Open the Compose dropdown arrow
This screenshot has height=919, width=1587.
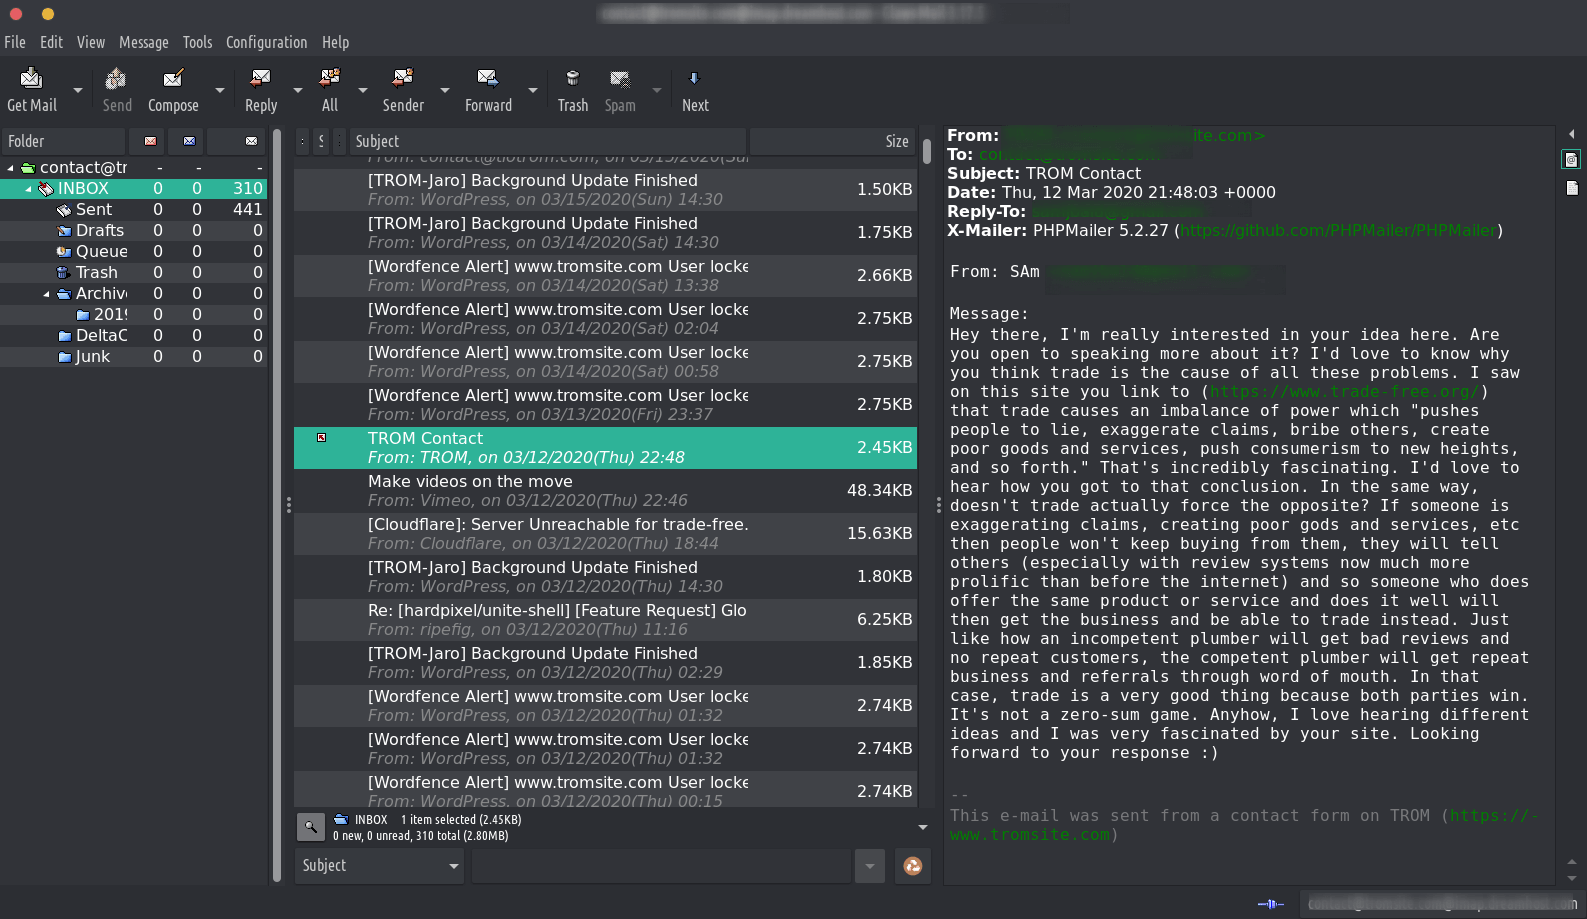pos(220,90)
